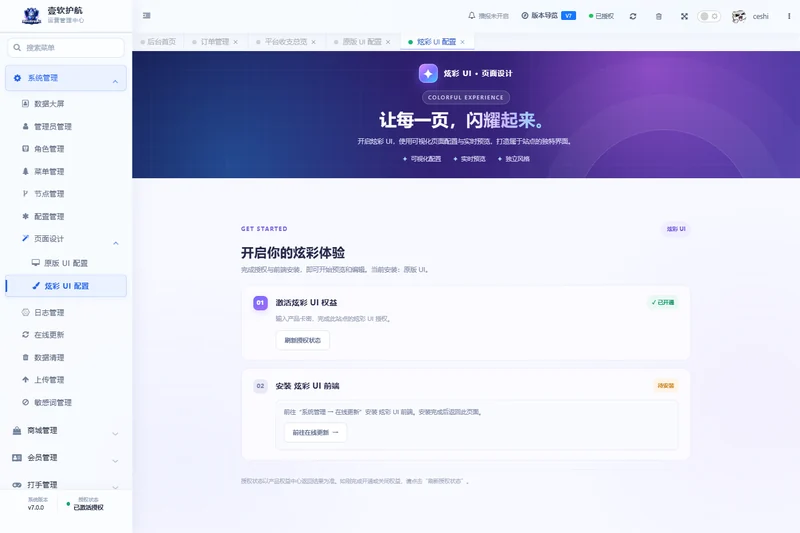Viewport: 800px width, 533px height.
Task: Click the 实时预览 feature label in banner
Action: [473, 159]
